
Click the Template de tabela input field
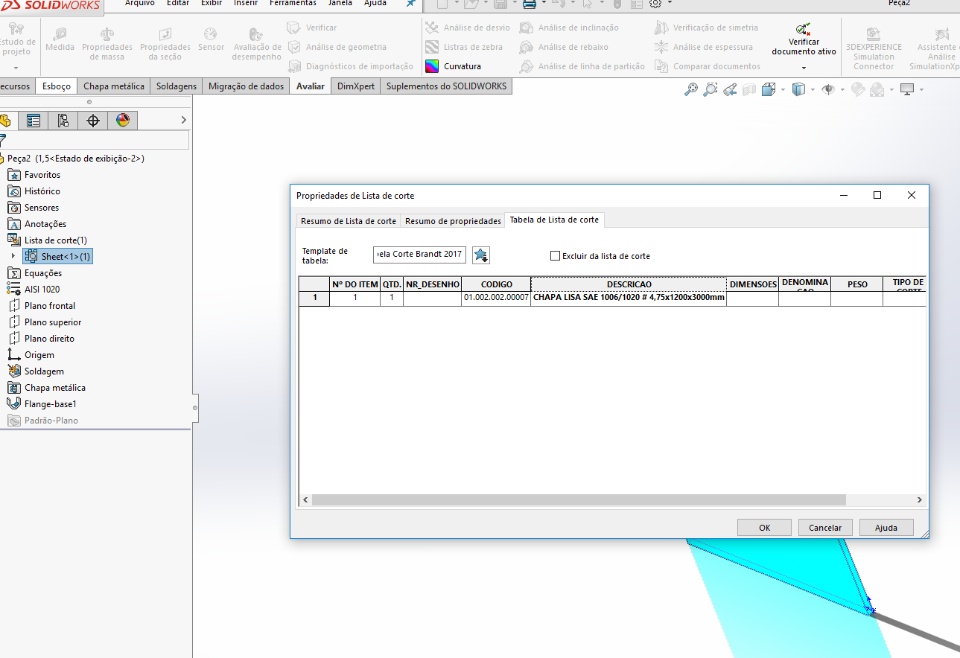(419, 255)
